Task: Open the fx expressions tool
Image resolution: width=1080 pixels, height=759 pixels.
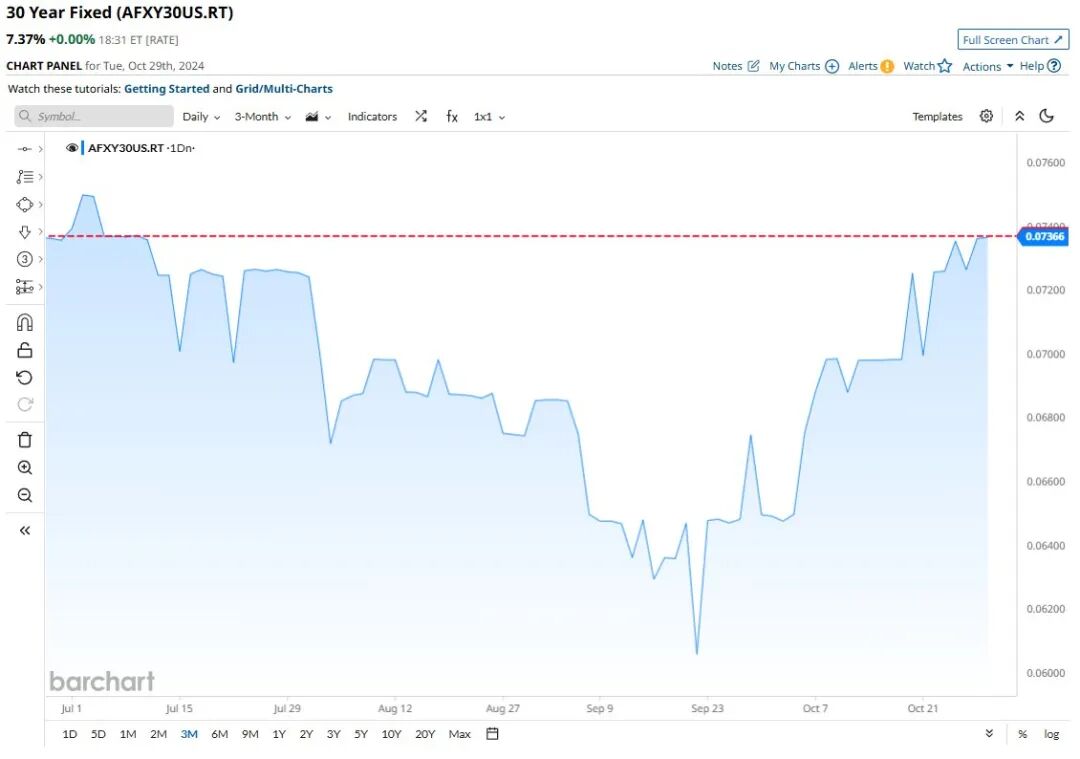Action: [452, 116]
